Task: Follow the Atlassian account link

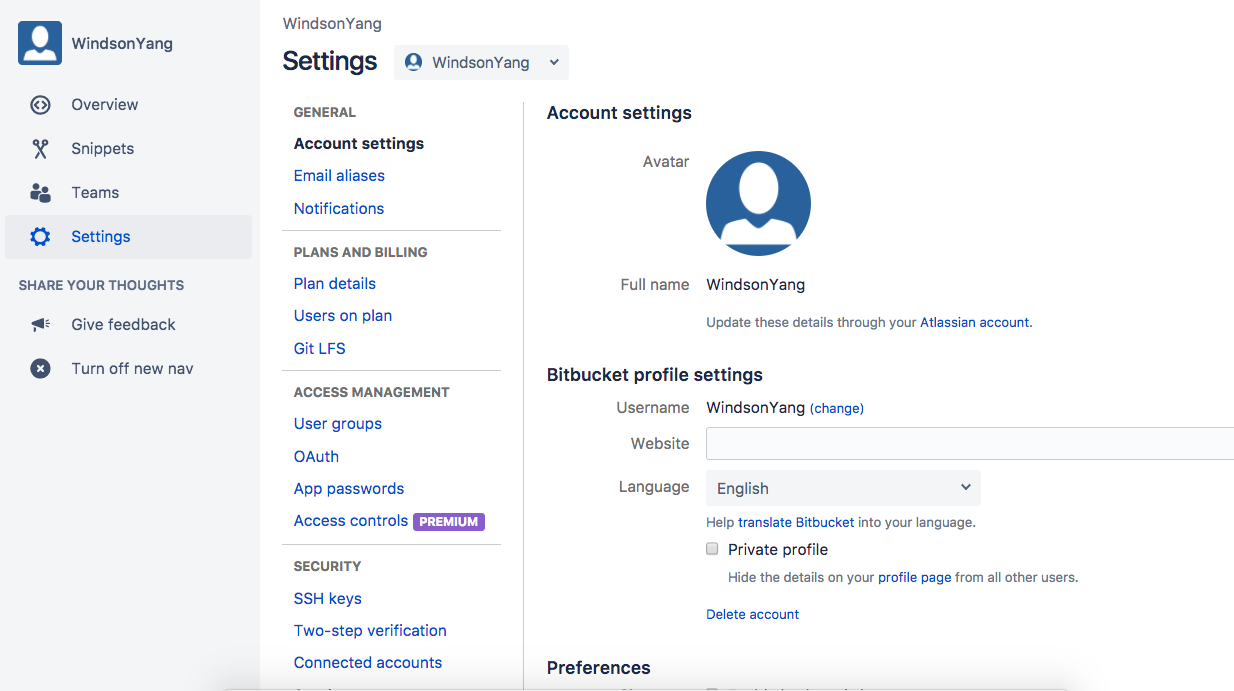Action: [974, 323]
